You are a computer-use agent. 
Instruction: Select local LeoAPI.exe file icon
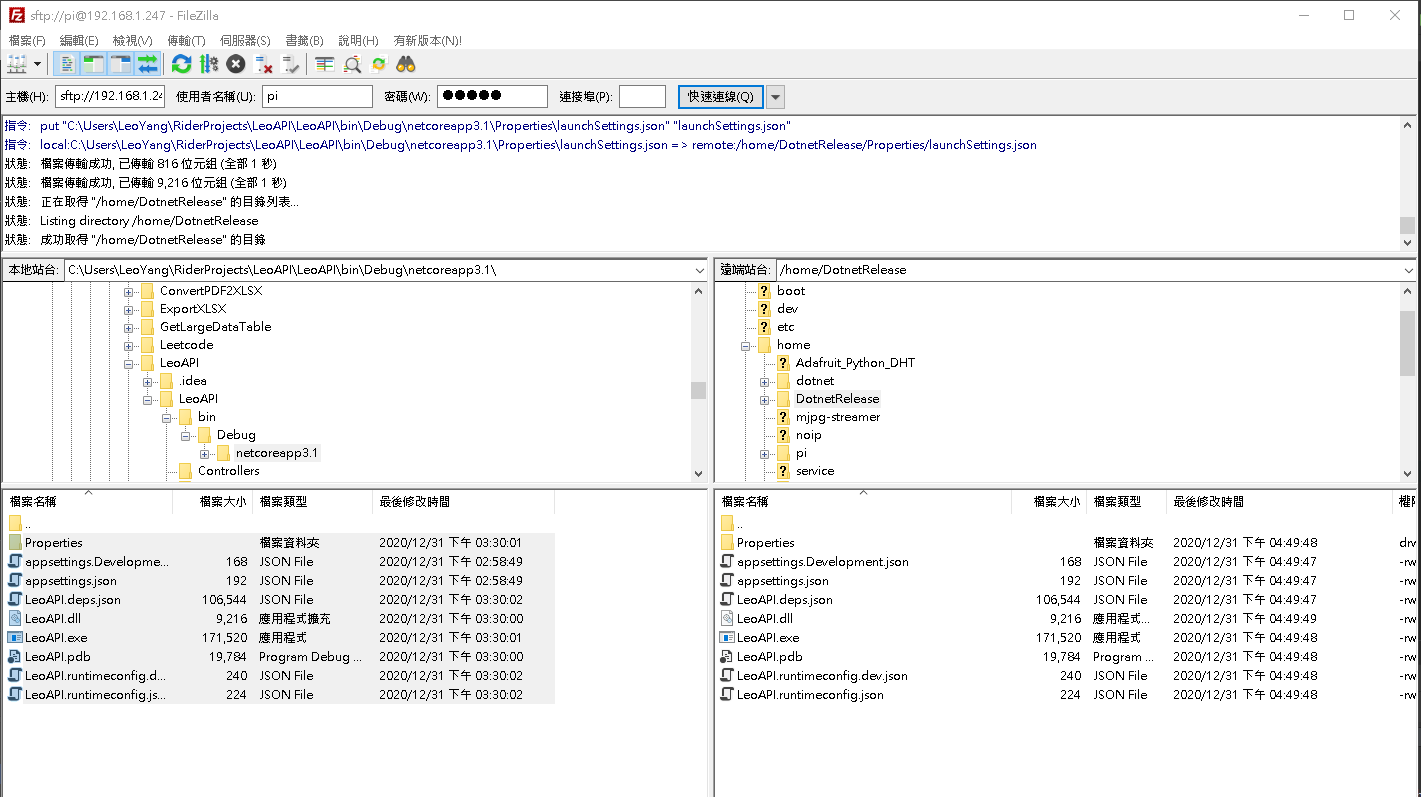tap(15, 637)
